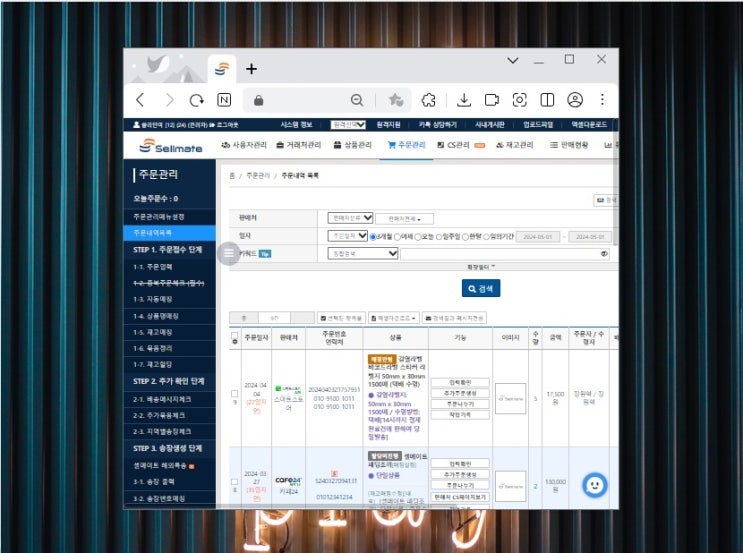Select the 일주일 date radio button
The image size is (743, 553).
439,237
